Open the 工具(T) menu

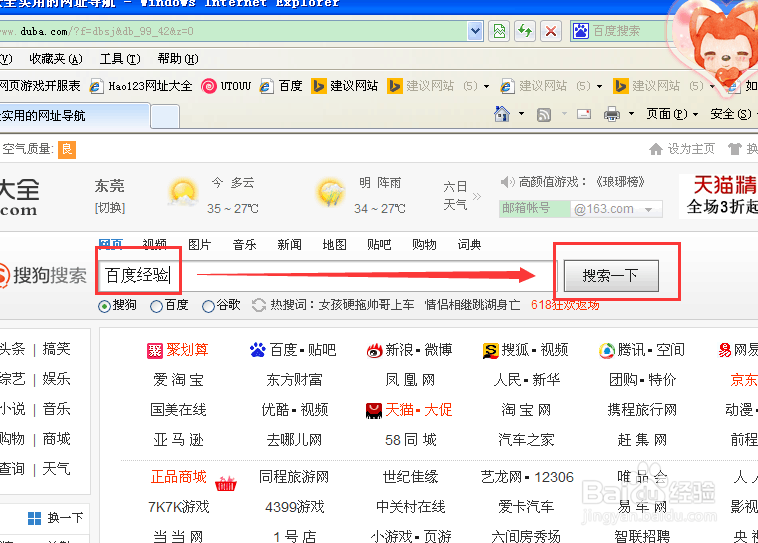coord(120,59)
